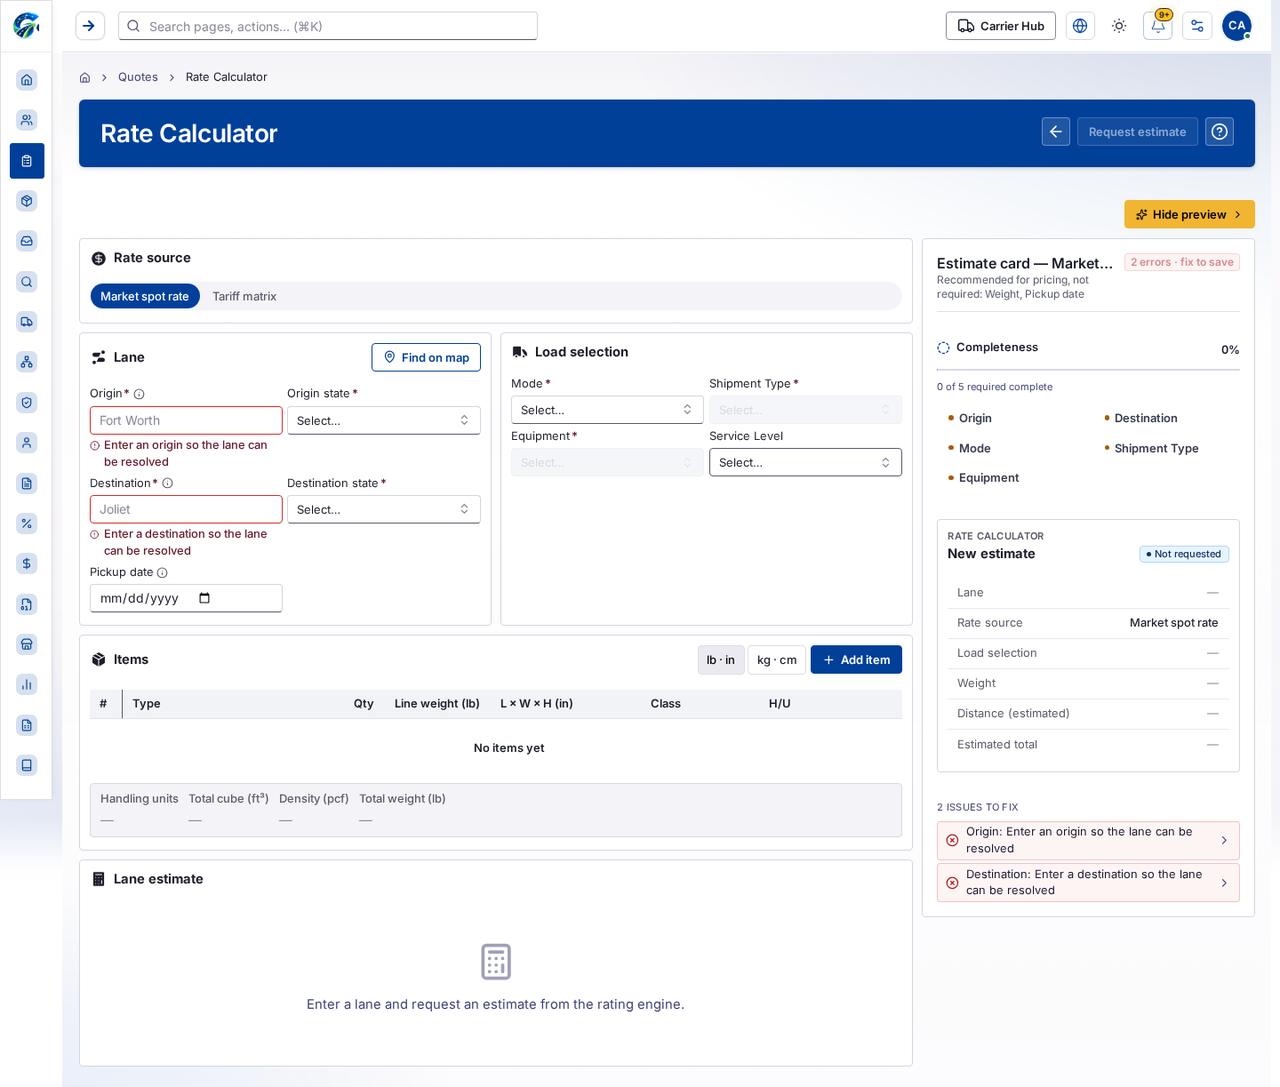Click the notifications bell icon

1158,26
